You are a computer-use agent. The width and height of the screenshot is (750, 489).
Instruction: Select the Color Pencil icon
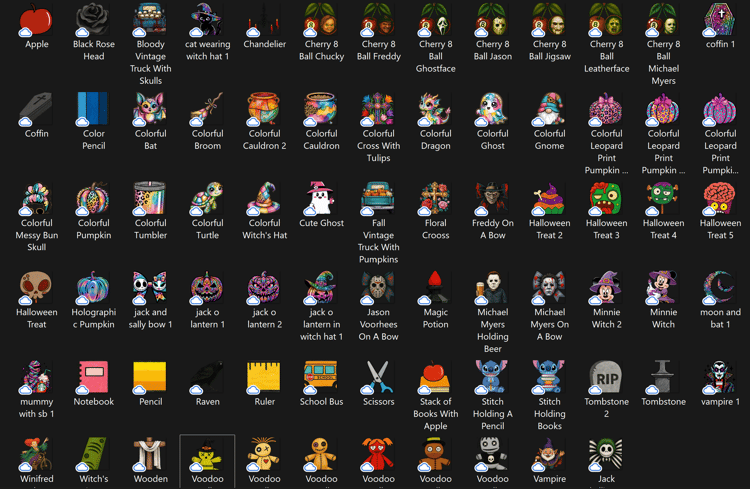93,109
